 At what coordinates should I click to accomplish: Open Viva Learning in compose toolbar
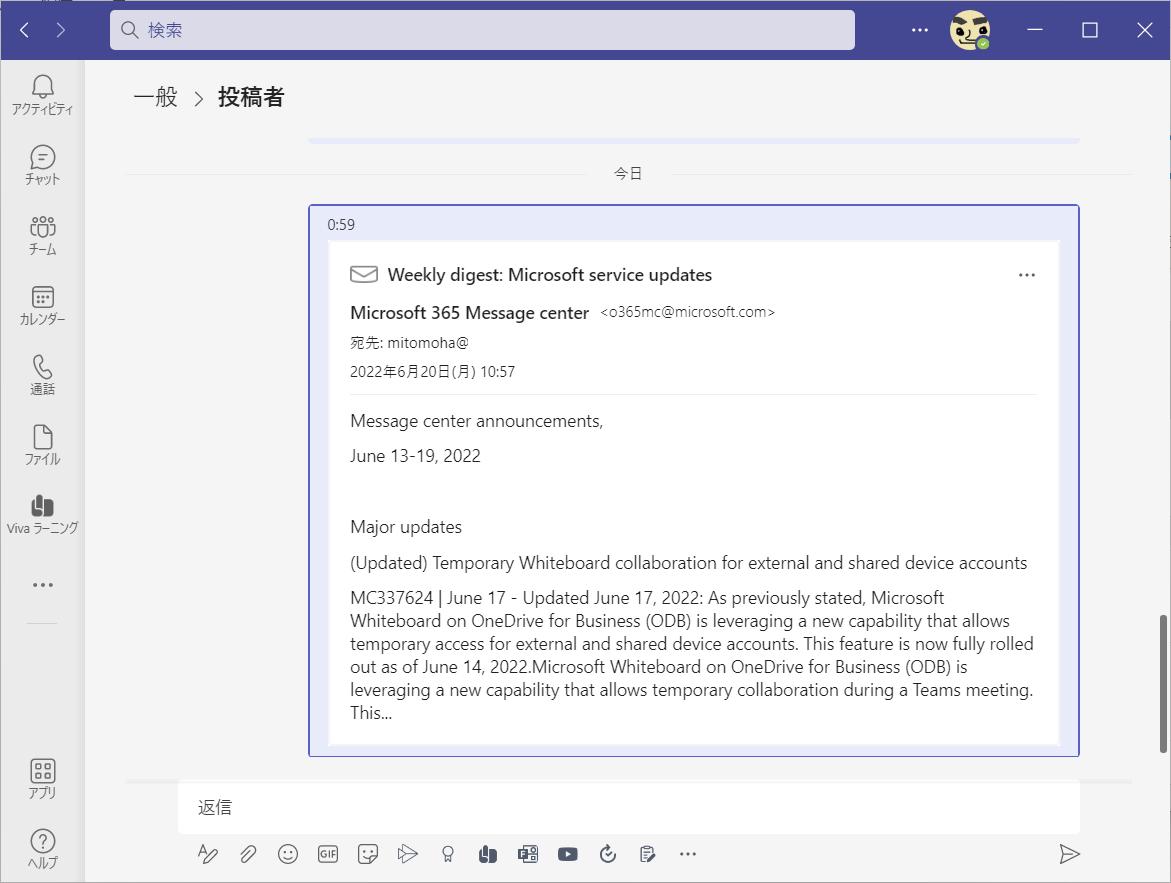[x=488, y=854]
